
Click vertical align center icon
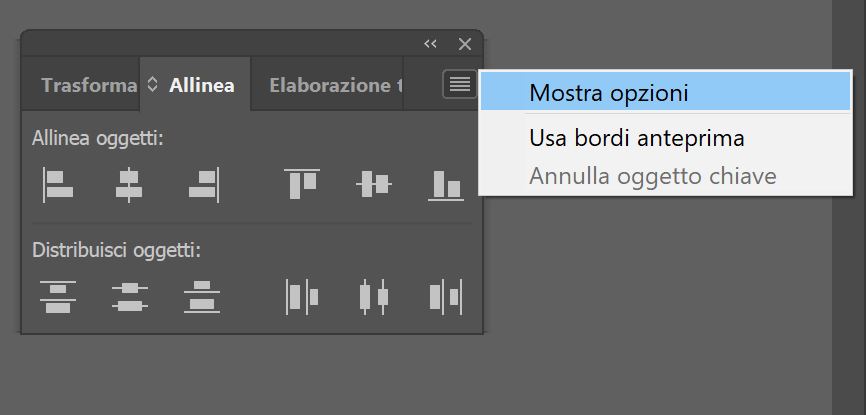tap(374, 184)
